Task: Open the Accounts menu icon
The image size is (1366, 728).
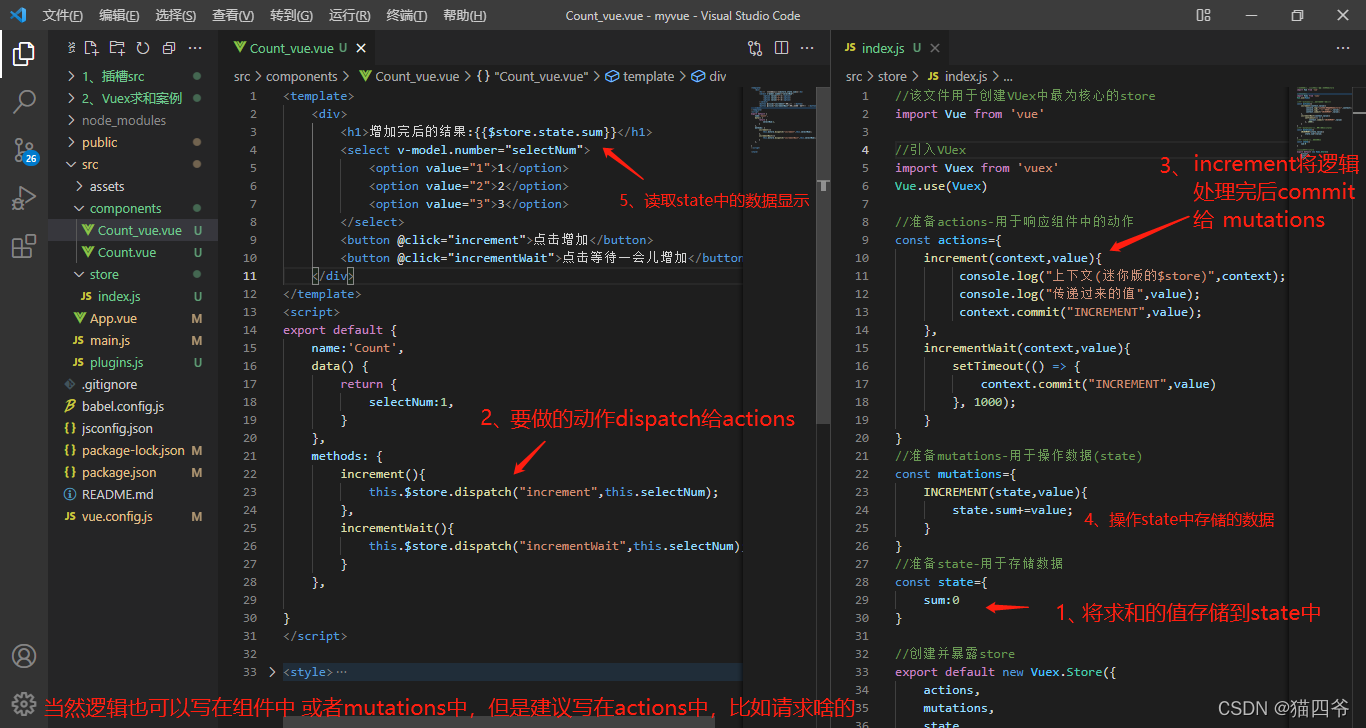Action: tap(24, 657)
